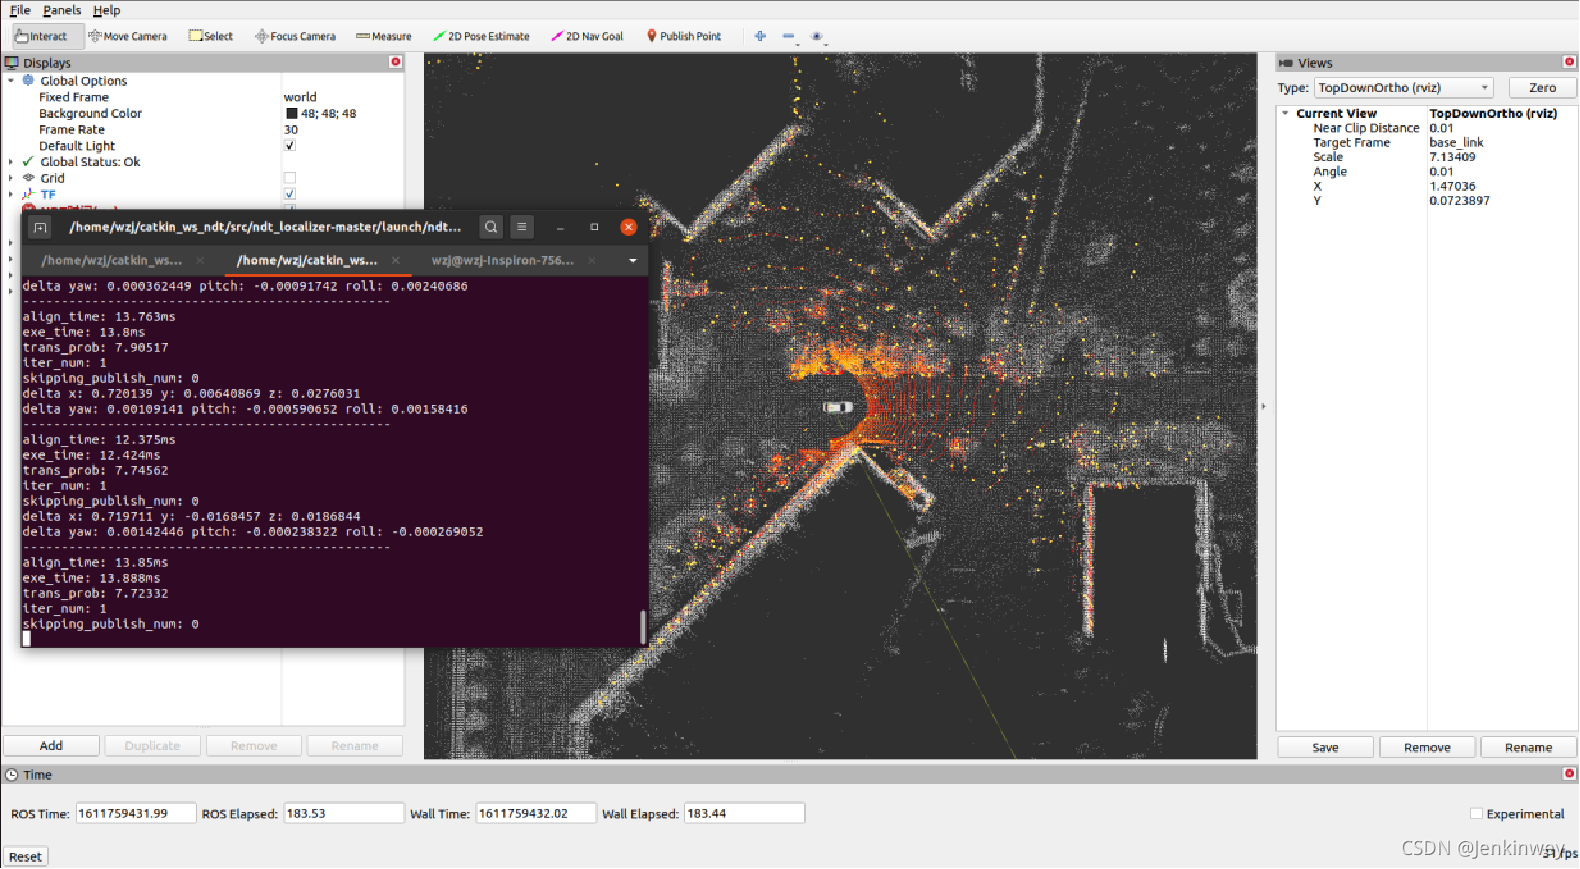
Task: Click the Save view button
Action: 1325,748
